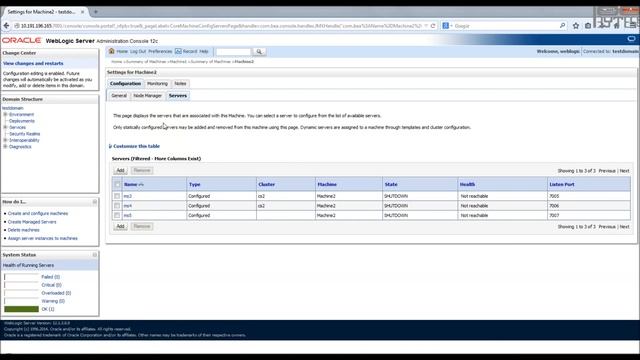640x360 pixels.
Task: Expand the Diagnostics tree node
Action: 5,146
